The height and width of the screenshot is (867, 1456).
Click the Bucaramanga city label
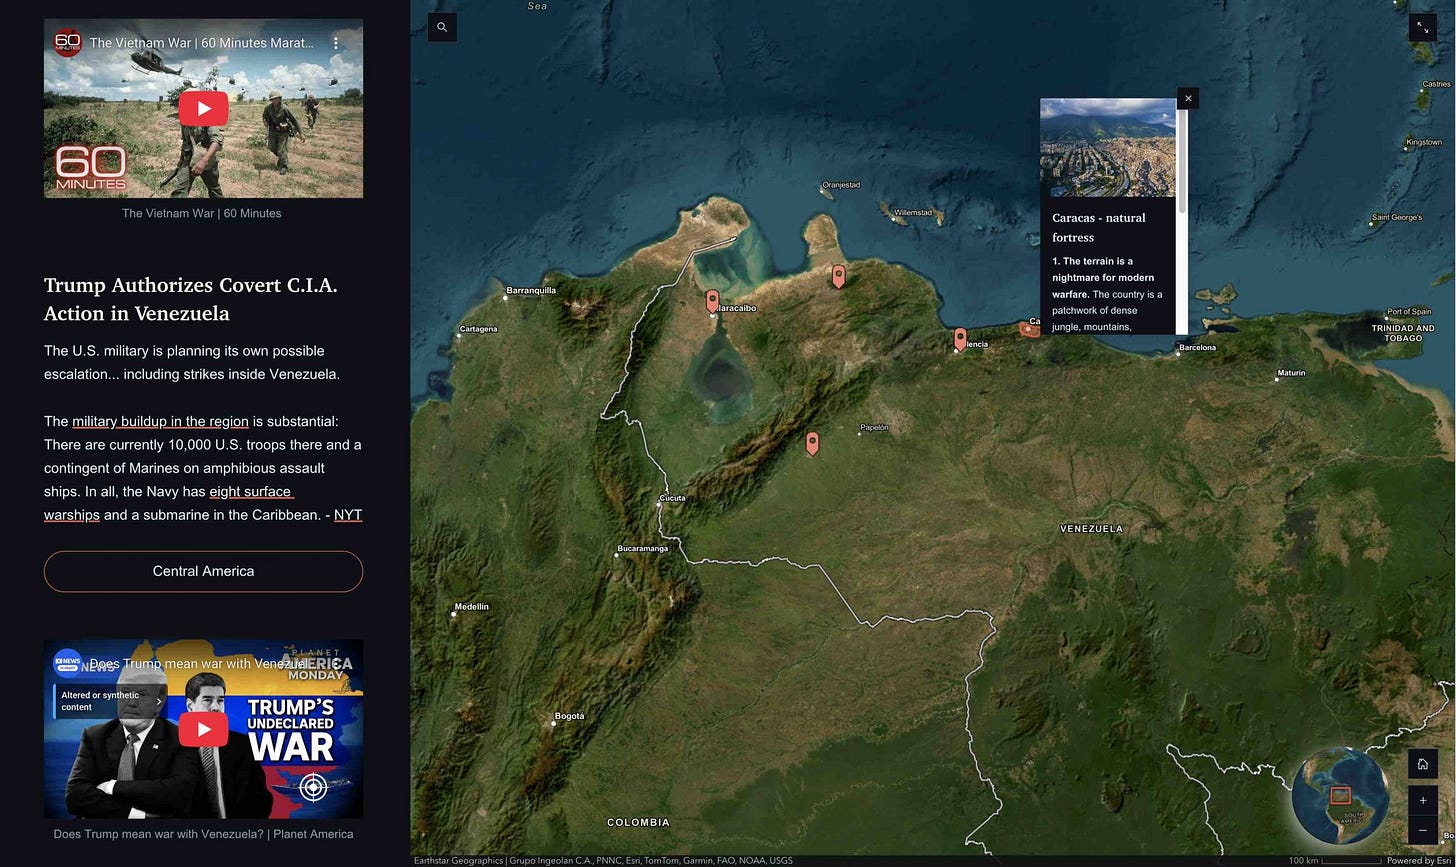point(642,549)
